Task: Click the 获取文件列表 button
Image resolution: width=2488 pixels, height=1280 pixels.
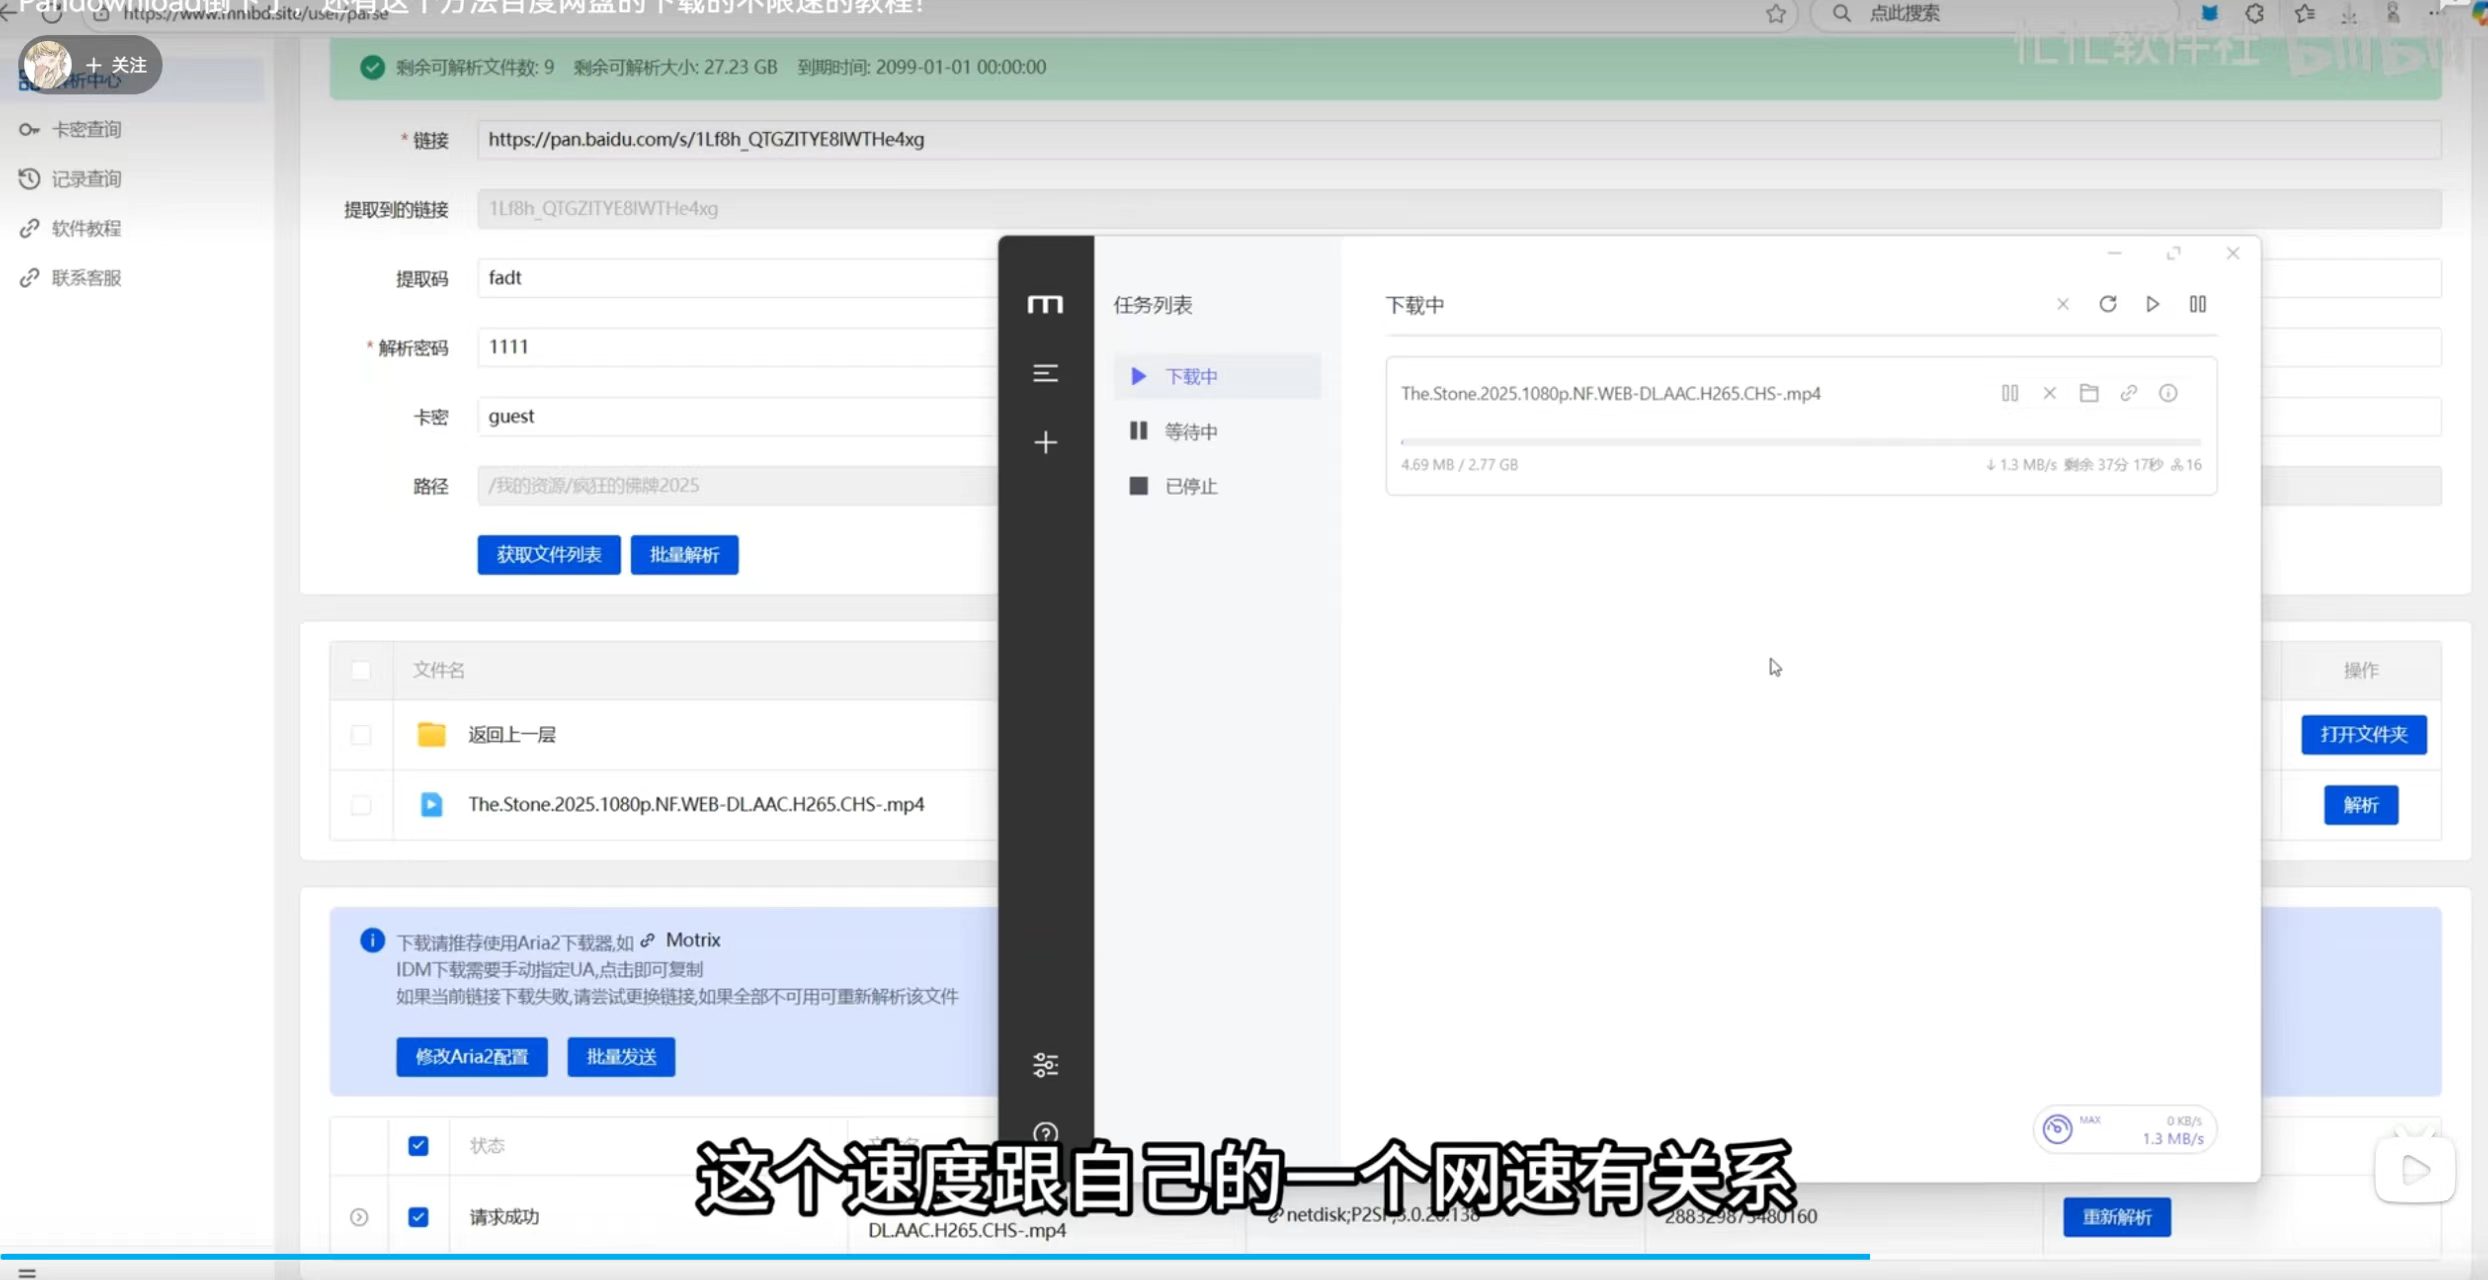Action: click(548, 555)
